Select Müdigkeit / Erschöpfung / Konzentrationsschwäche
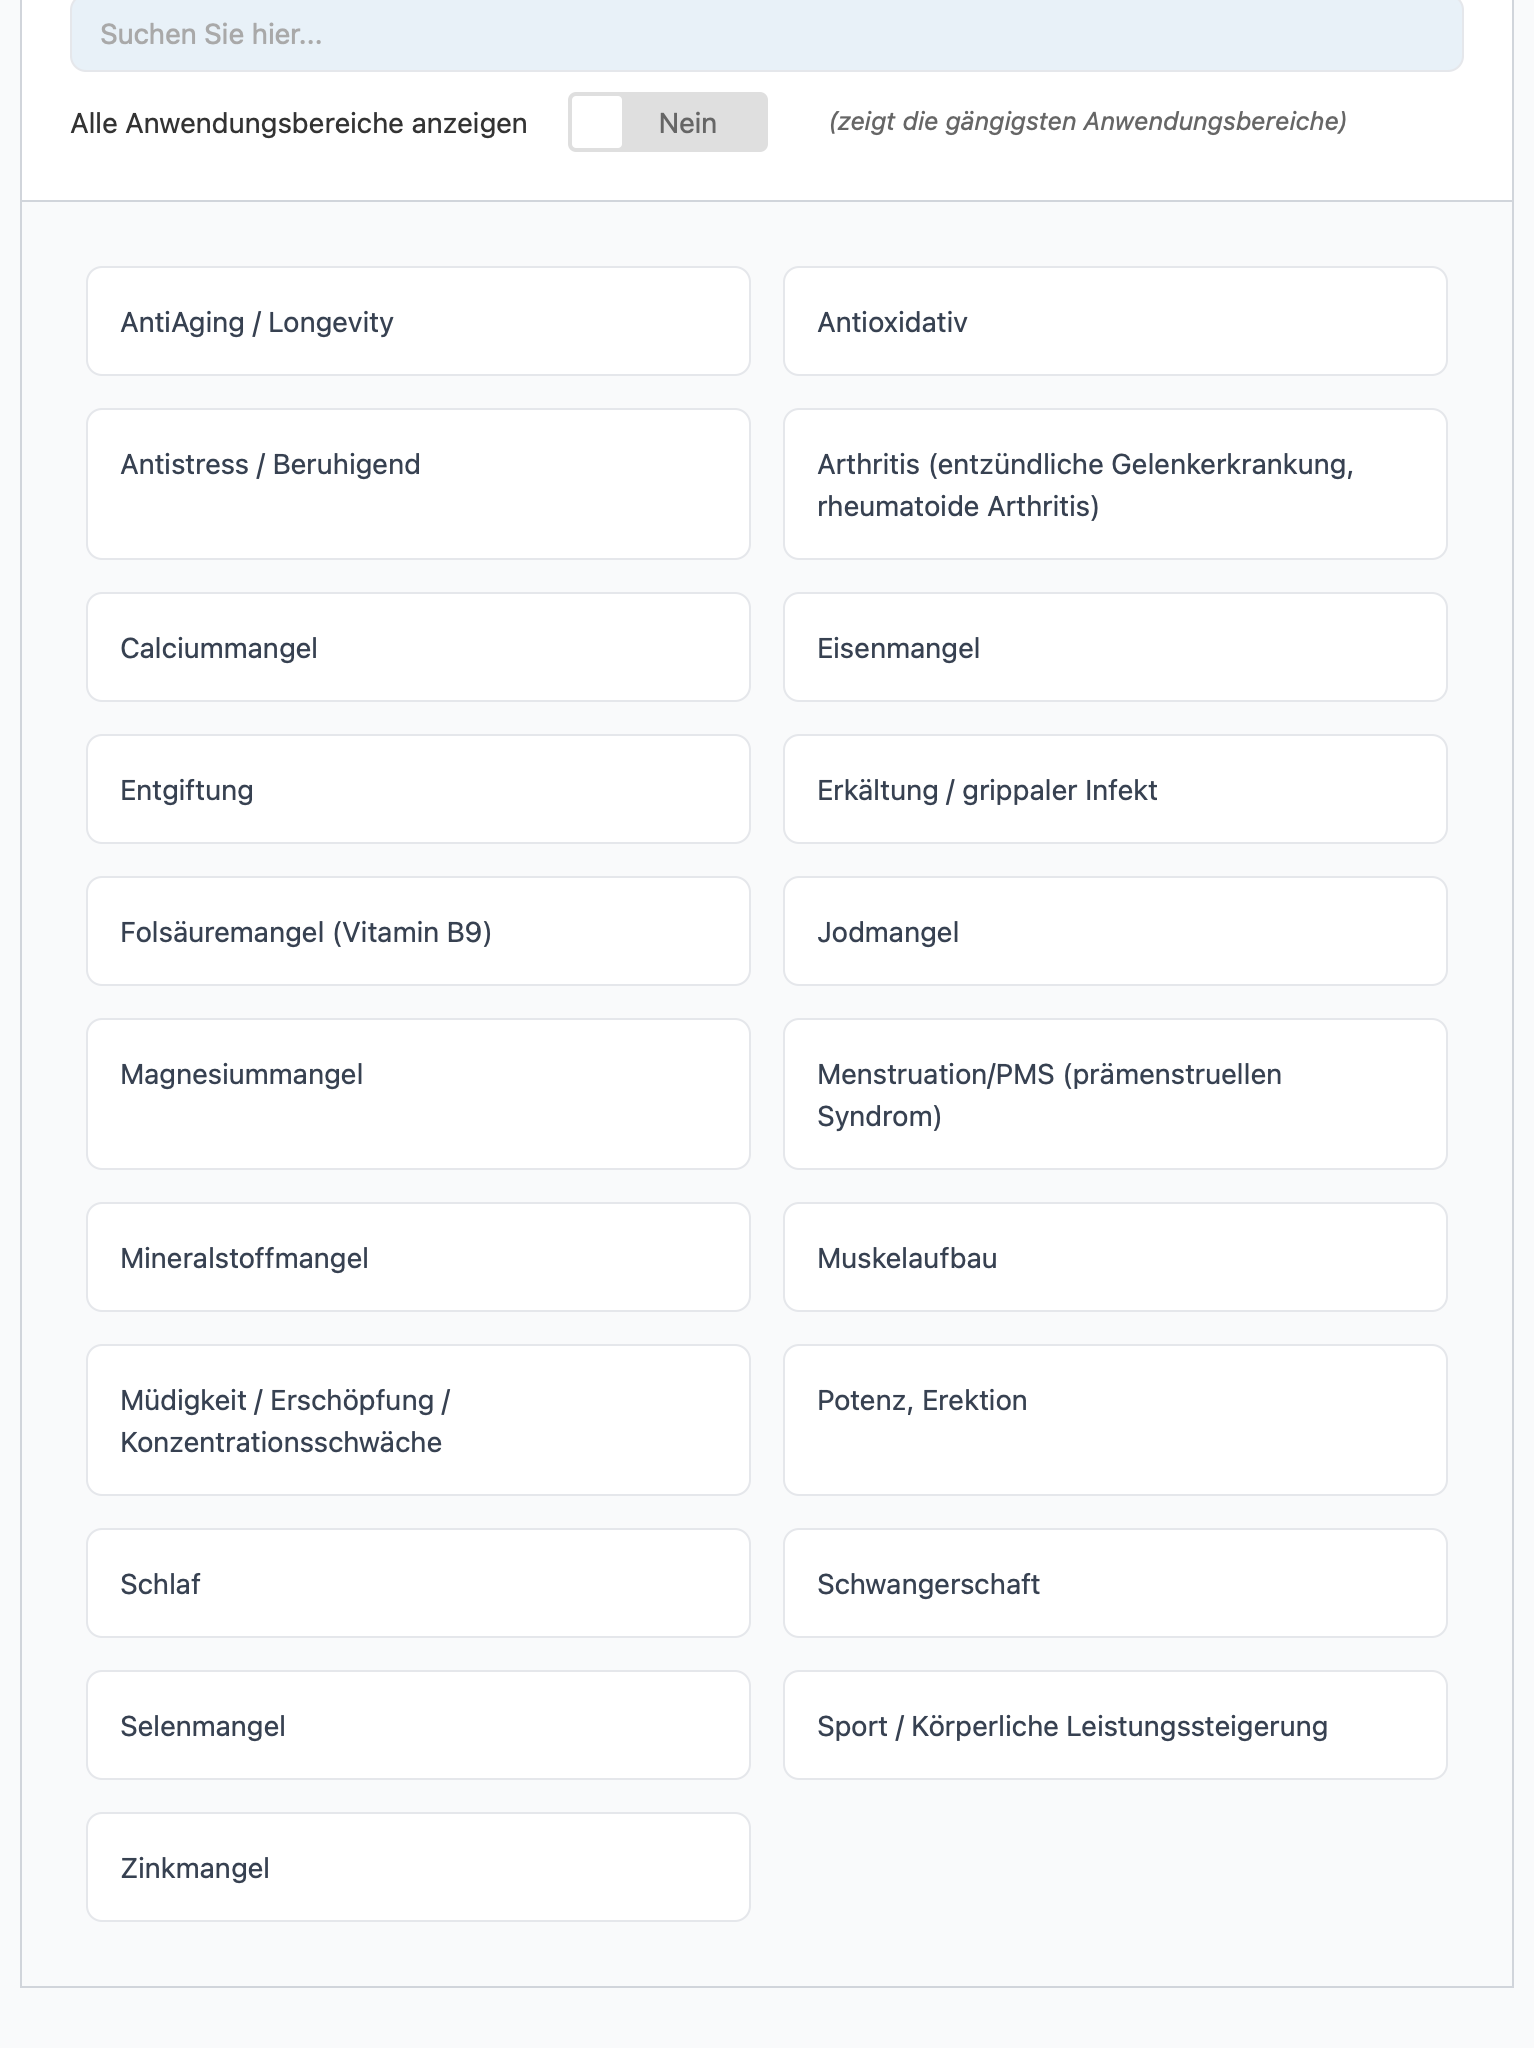 point(418,1420)
